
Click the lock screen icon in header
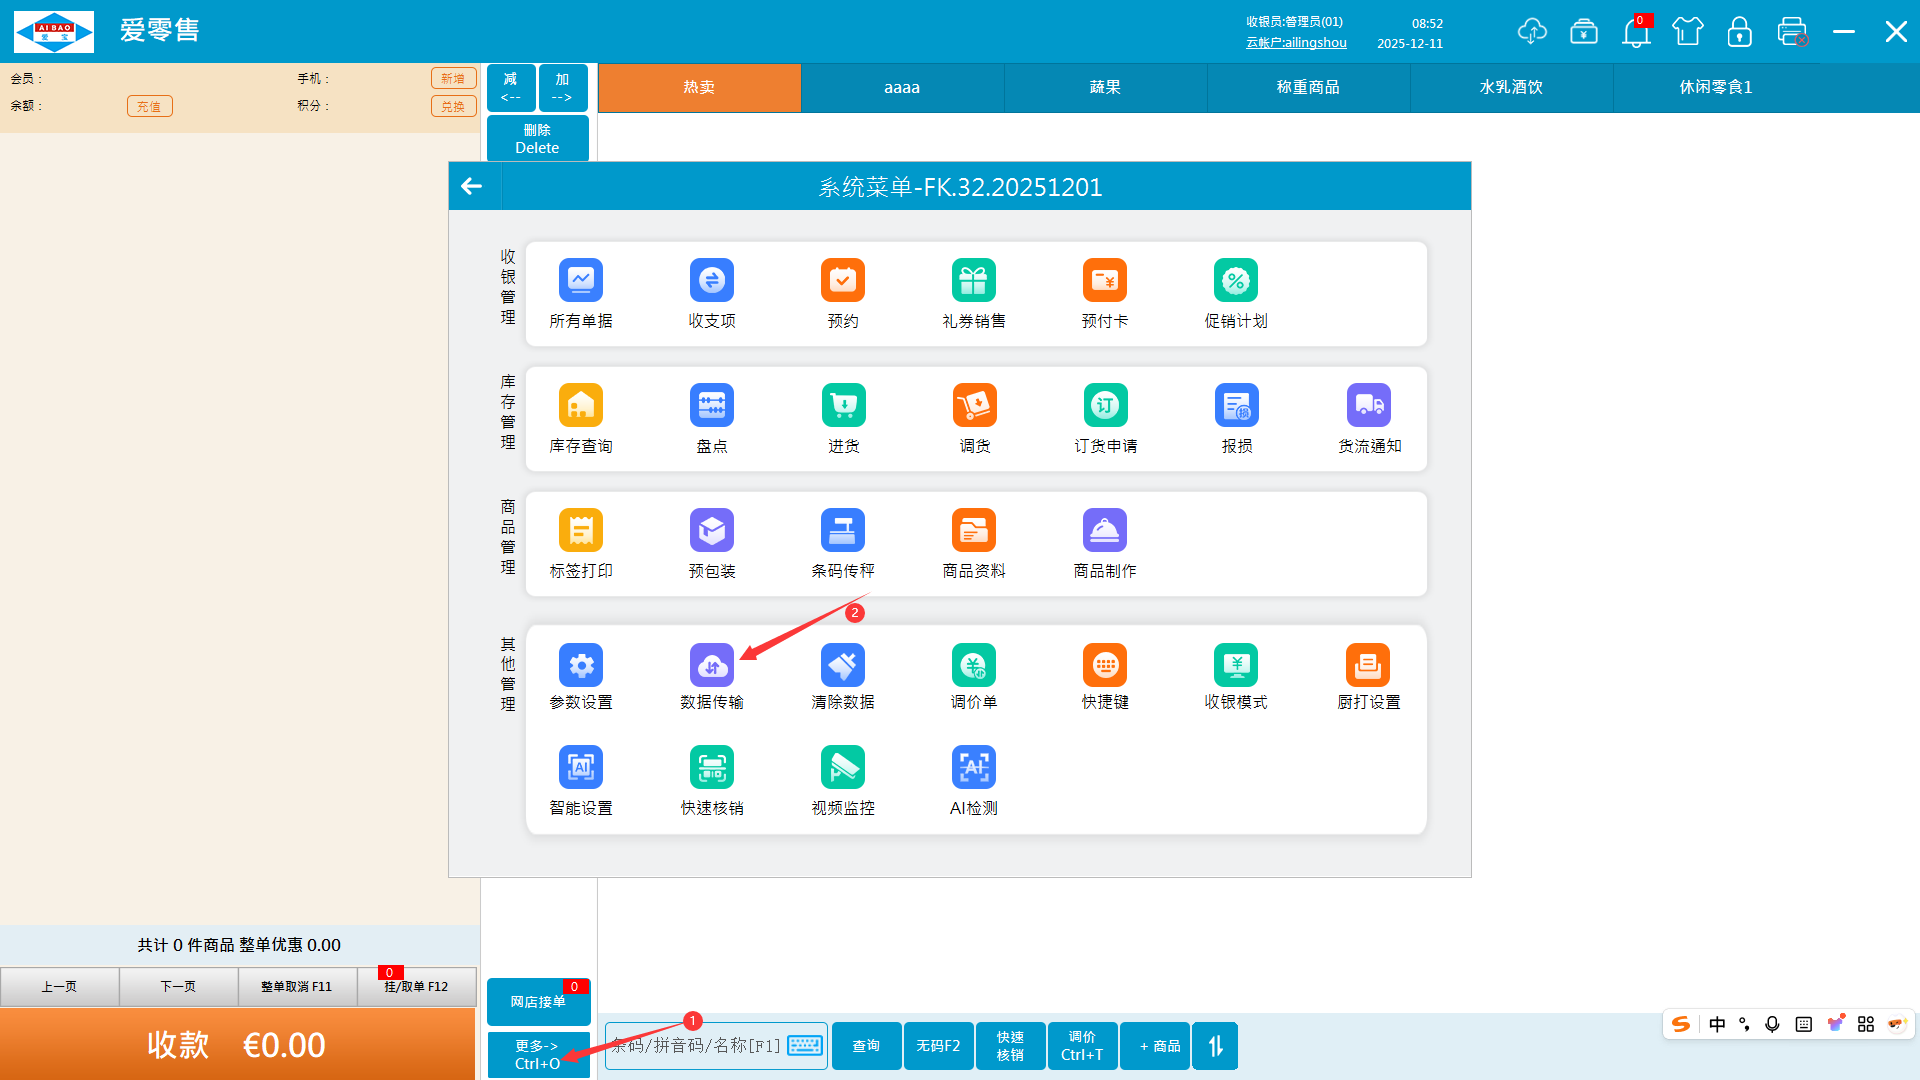point(1740,32)
